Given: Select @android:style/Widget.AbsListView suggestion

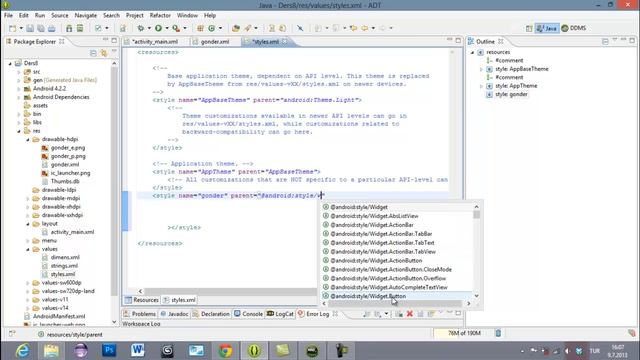Looking at the screenshot, I should [x=397, y=216].
